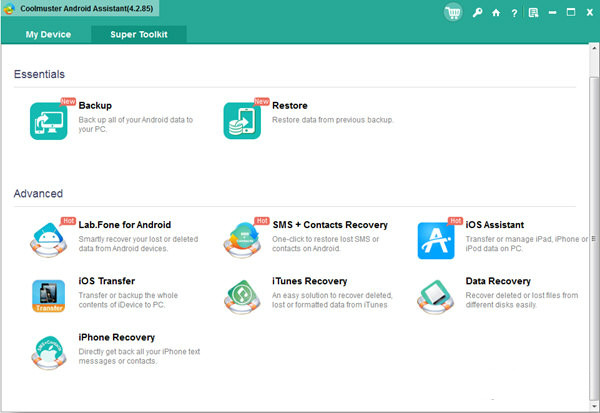The image size is (600, 413).
Task: Click the vertical scrollbar thumb
Action: pyautogui.click(x=594, y=238)
